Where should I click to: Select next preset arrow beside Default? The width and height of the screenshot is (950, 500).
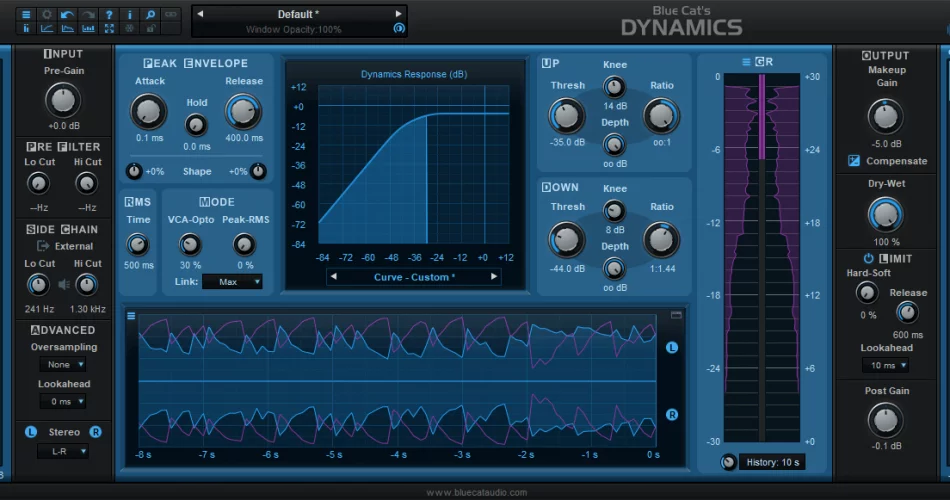(x=398, y=14)
